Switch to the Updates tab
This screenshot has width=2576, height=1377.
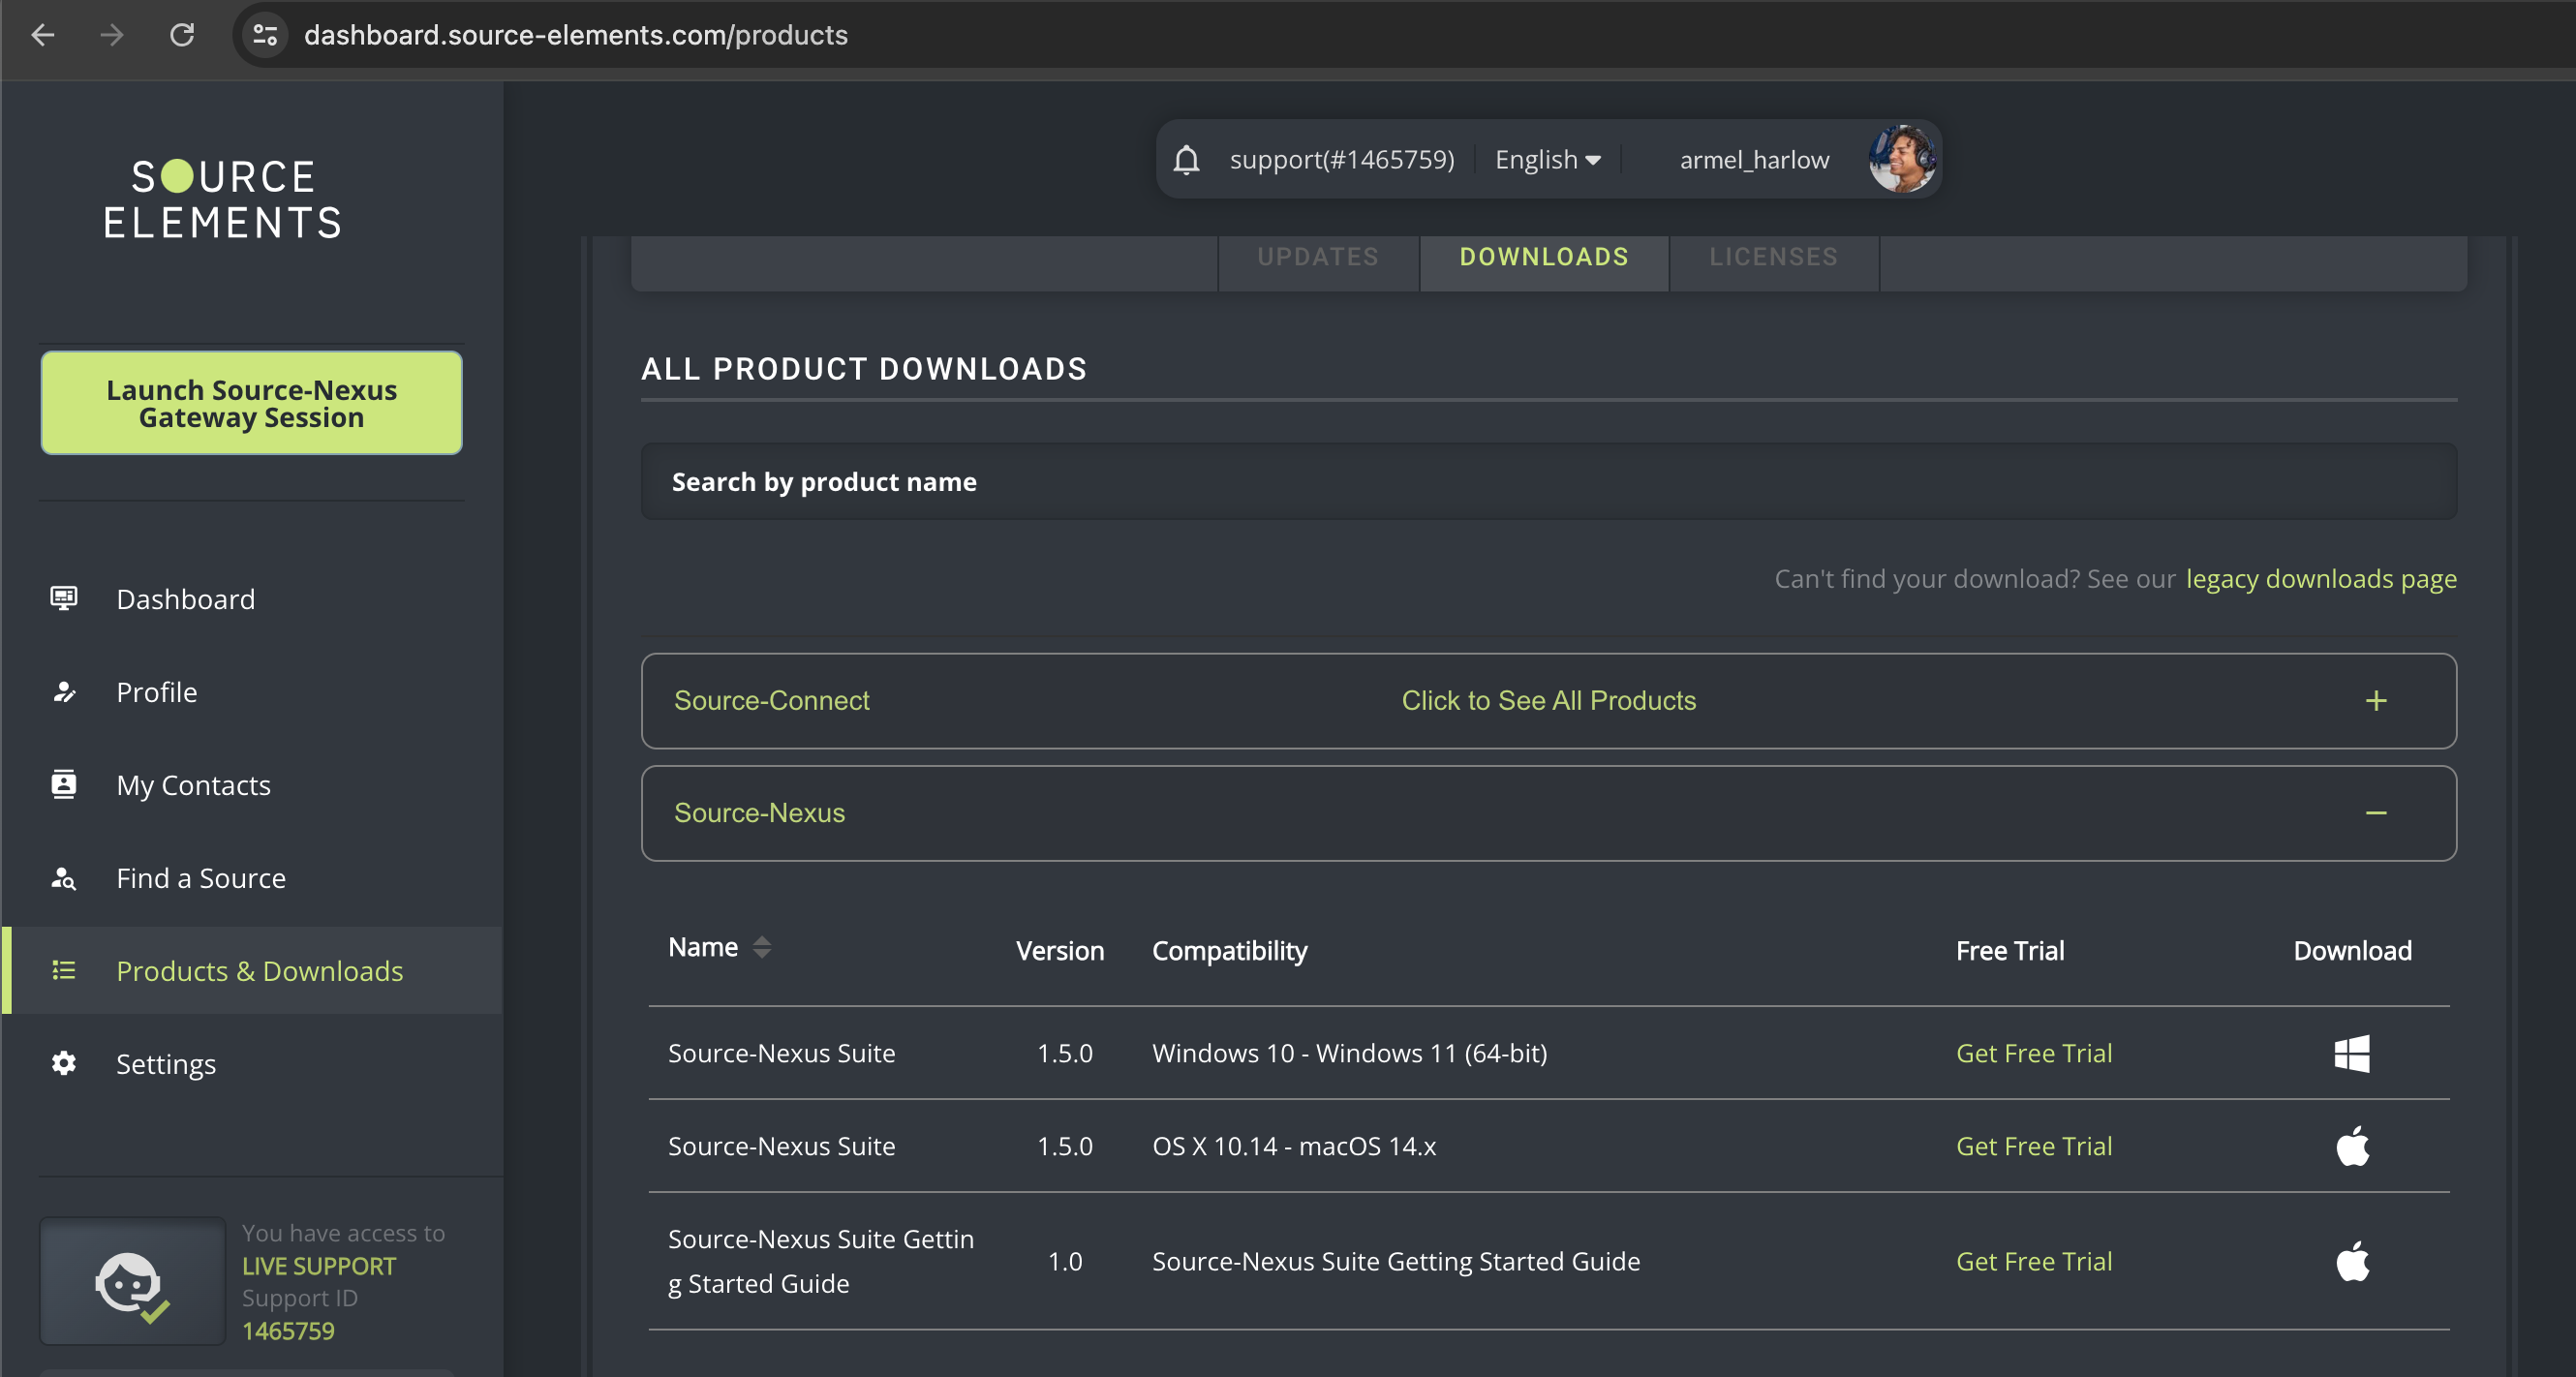click(1317, 257)
